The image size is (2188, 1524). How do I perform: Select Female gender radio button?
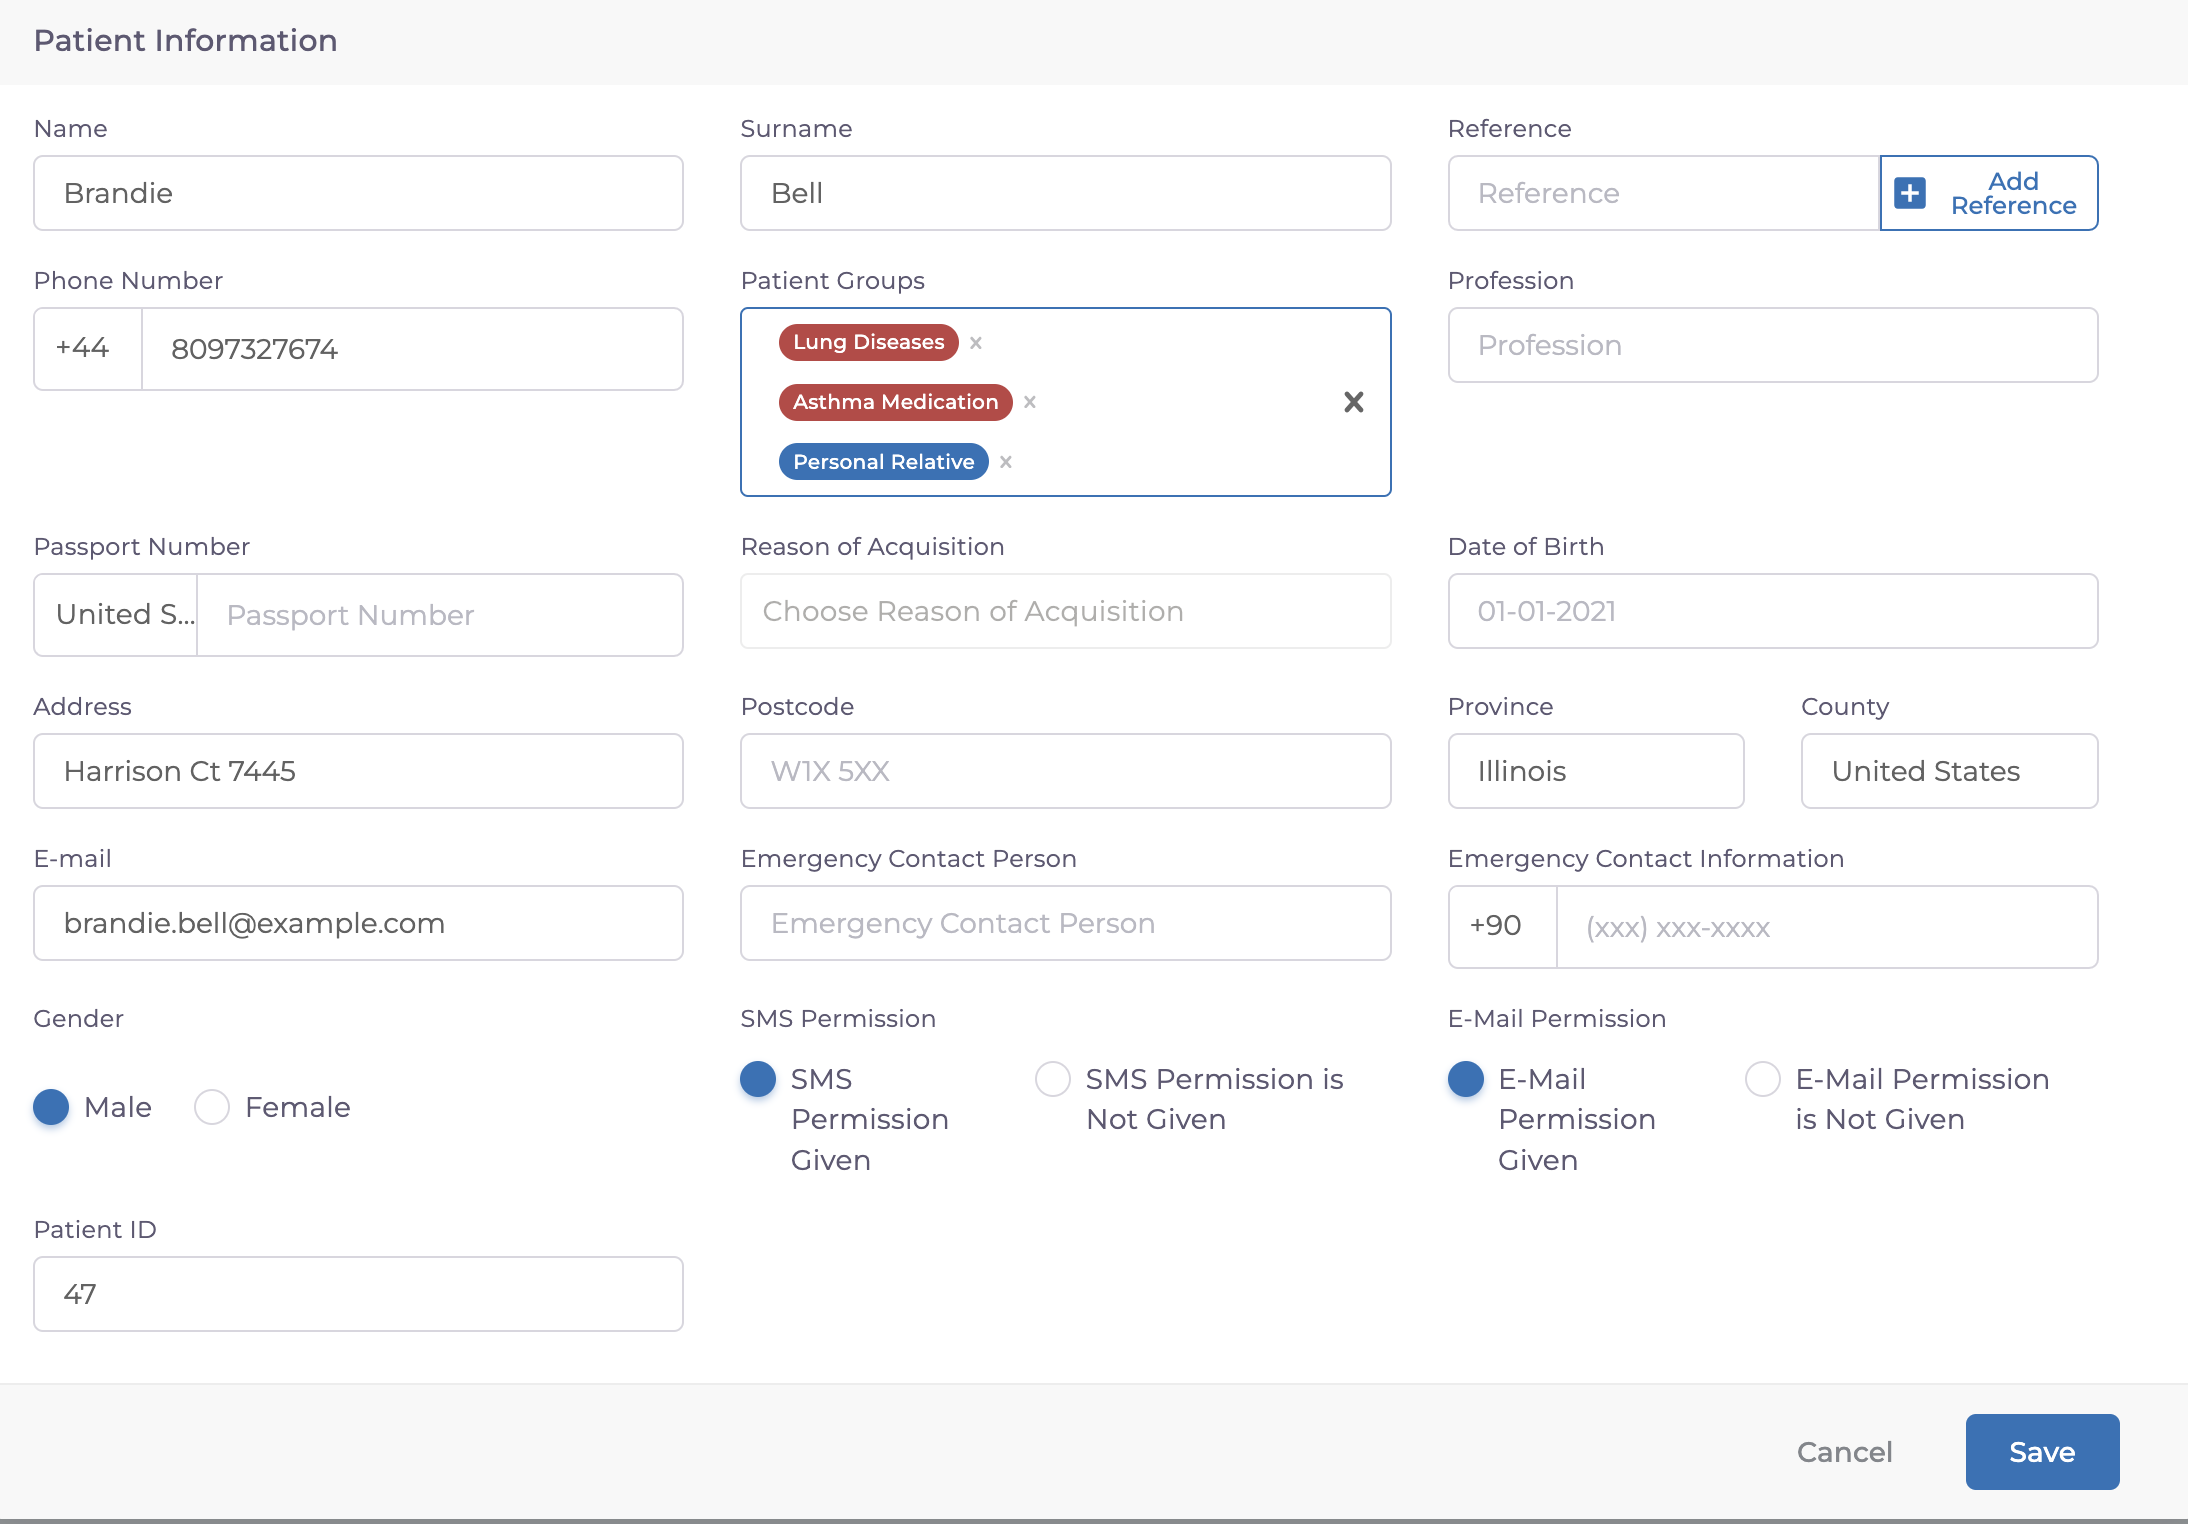[x=212, y=1107]
